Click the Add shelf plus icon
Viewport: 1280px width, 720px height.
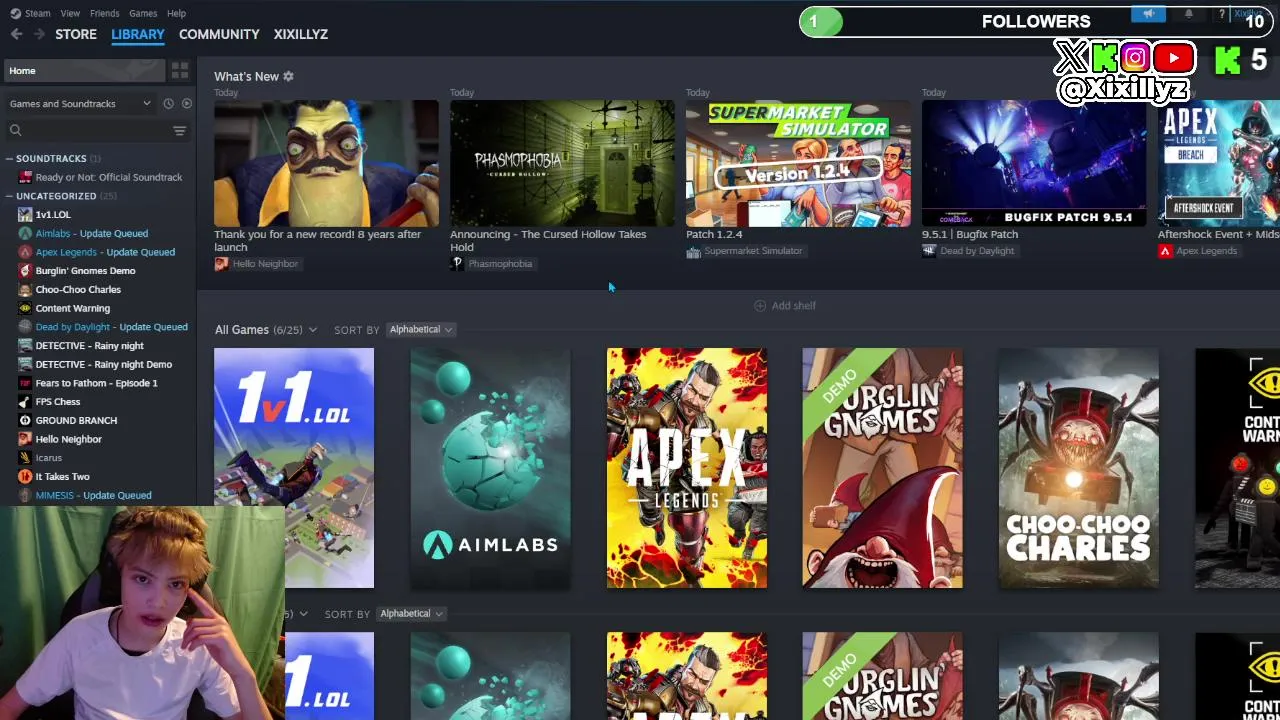(x=760, y=306)
